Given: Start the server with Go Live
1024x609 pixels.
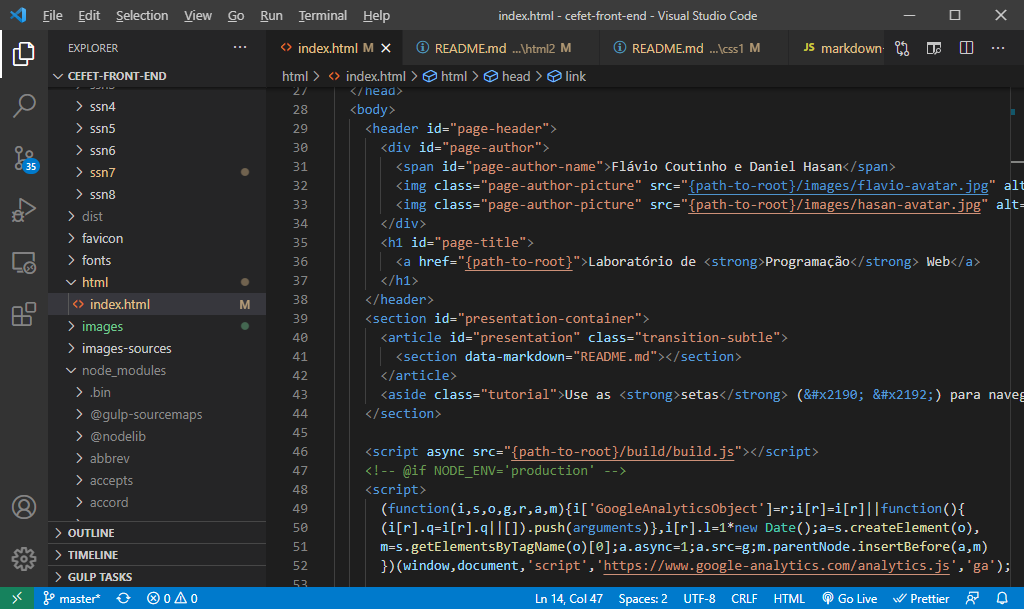Looking at the screenshot, I should pos(849,597).
